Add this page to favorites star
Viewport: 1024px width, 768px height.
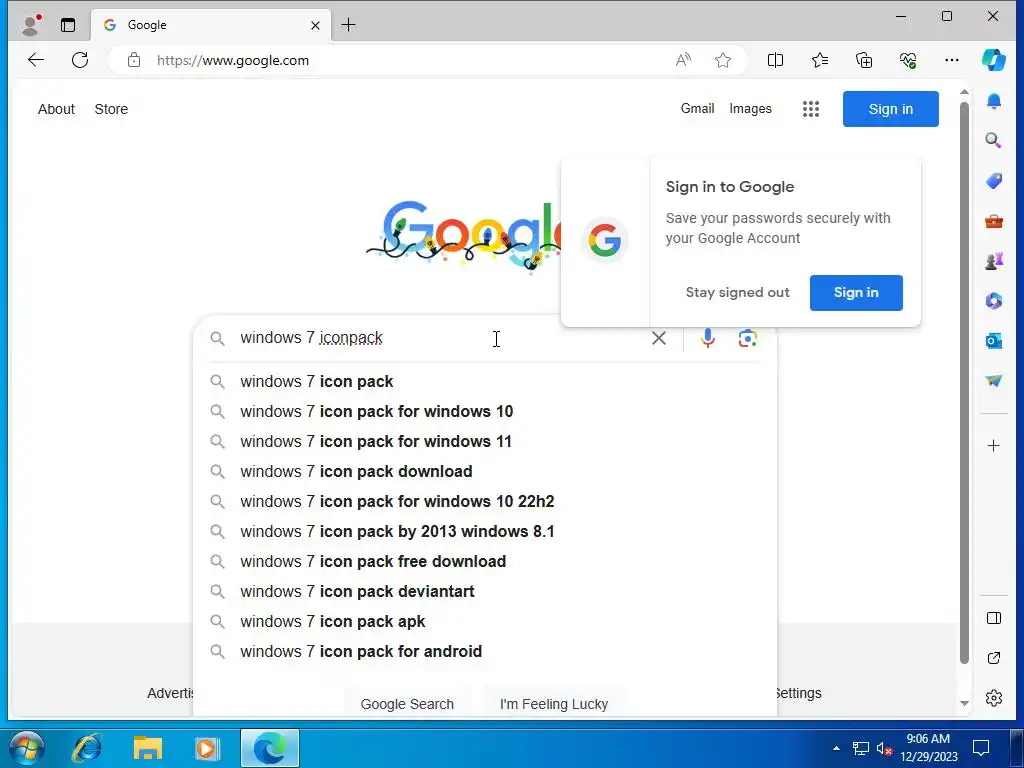tap(722, 60)
